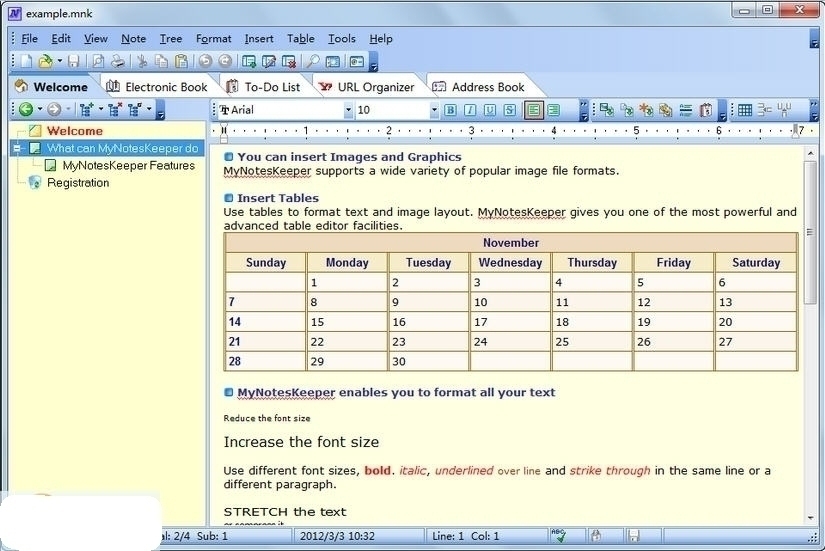Click the insert symbol asterisk icon
This screenshot has width=825, height=551.
[x=646, y=109]
